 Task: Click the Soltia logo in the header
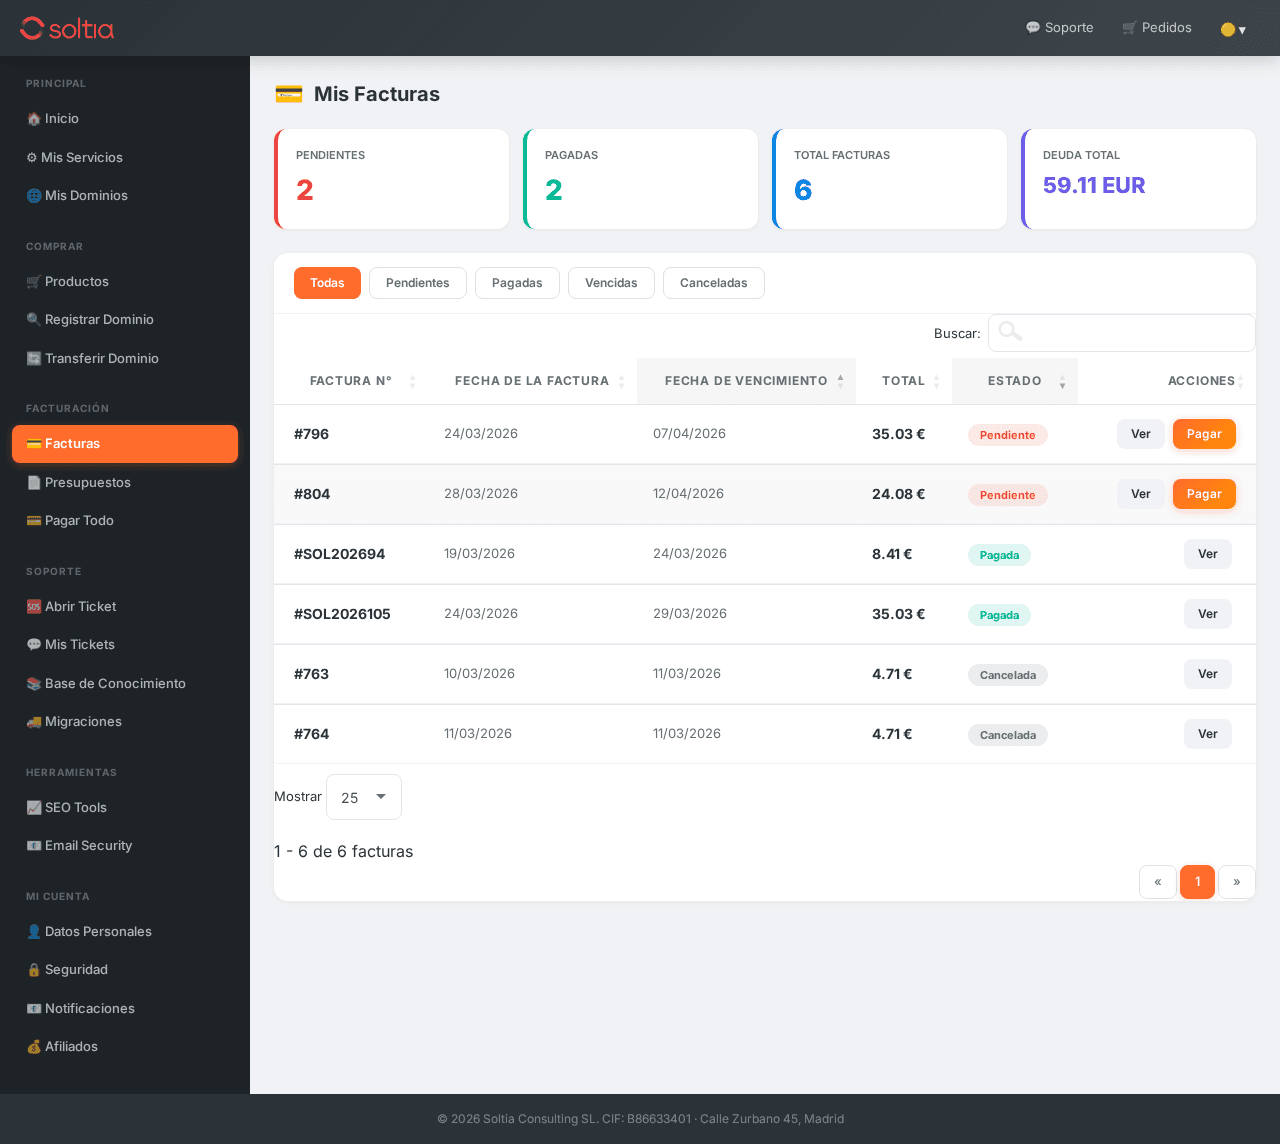[67, 28]
